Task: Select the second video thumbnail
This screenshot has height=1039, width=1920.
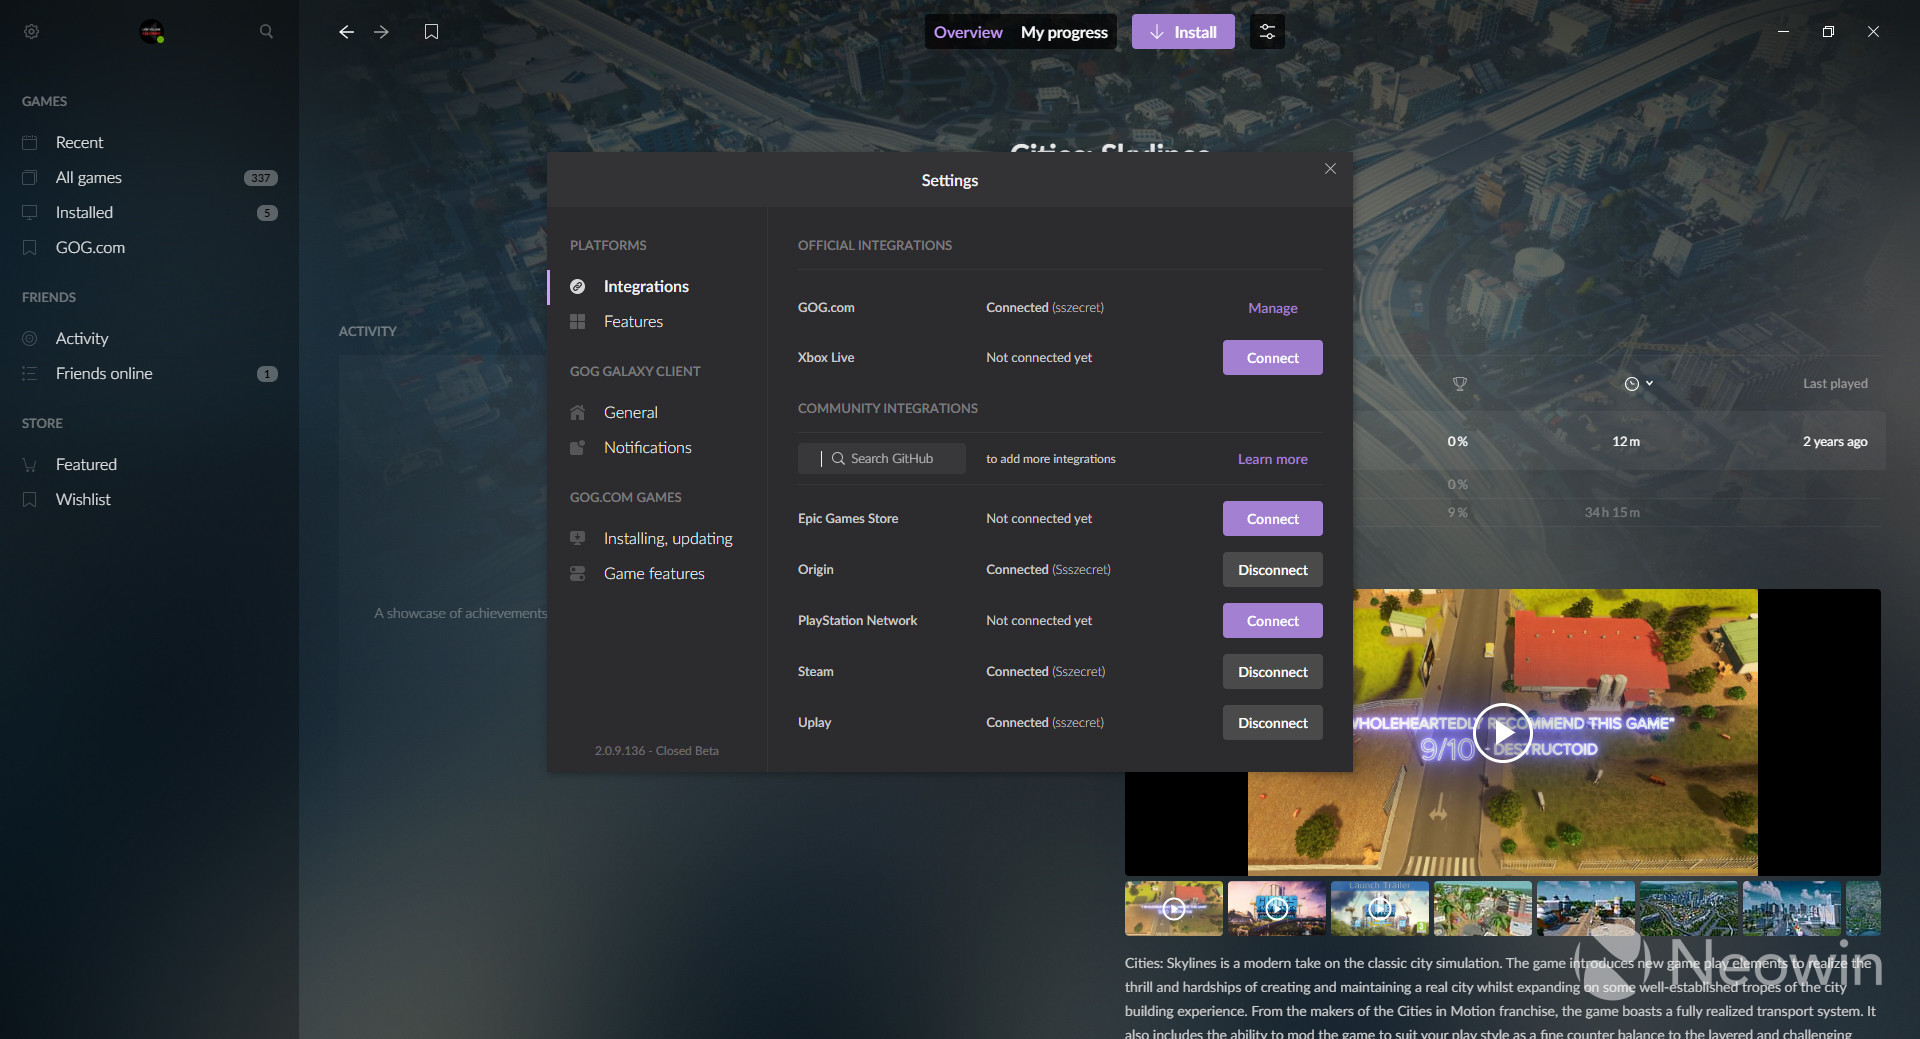Action: point(1277,908)
